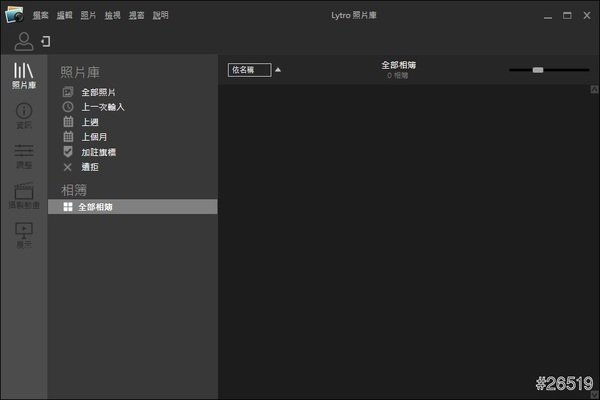Open the 展示 presentation panel icon
The height and width of the screenshot is (400, 600).
(x=23, y=234)
